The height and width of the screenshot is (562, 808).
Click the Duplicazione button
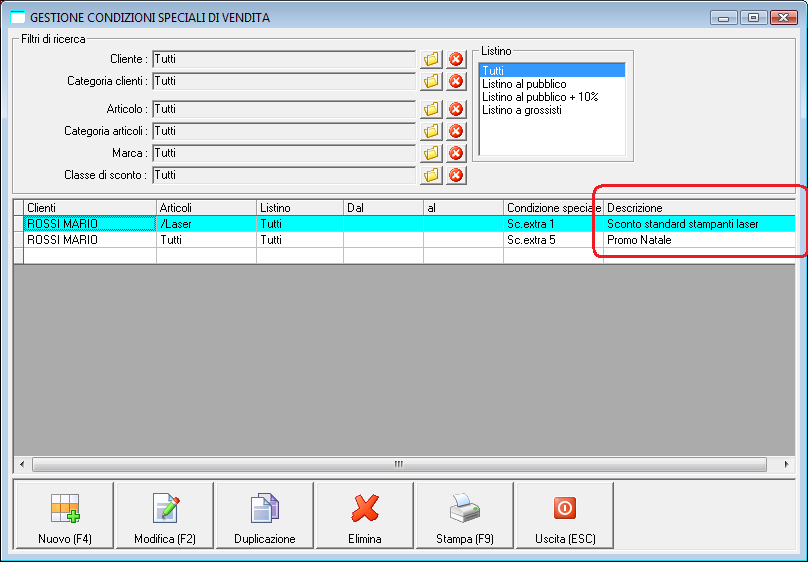click(265, 516)
